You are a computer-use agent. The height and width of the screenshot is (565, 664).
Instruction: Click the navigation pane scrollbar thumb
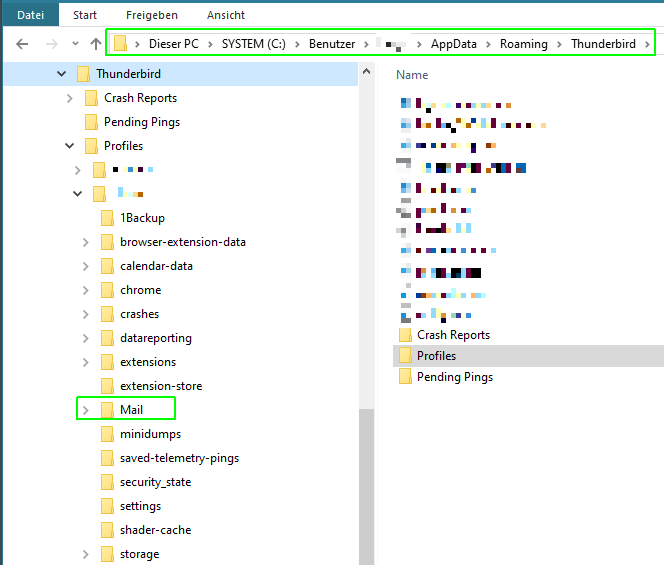point(367,486)
